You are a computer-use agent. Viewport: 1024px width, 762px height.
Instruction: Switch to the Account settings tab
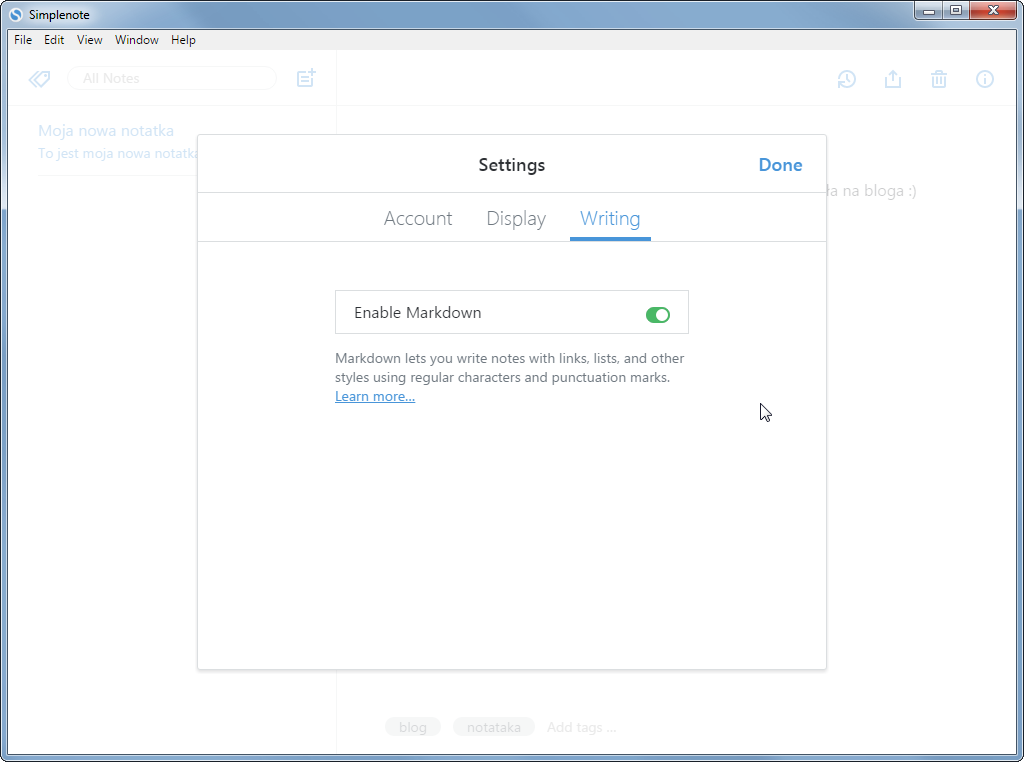click(x=418, y=218)
